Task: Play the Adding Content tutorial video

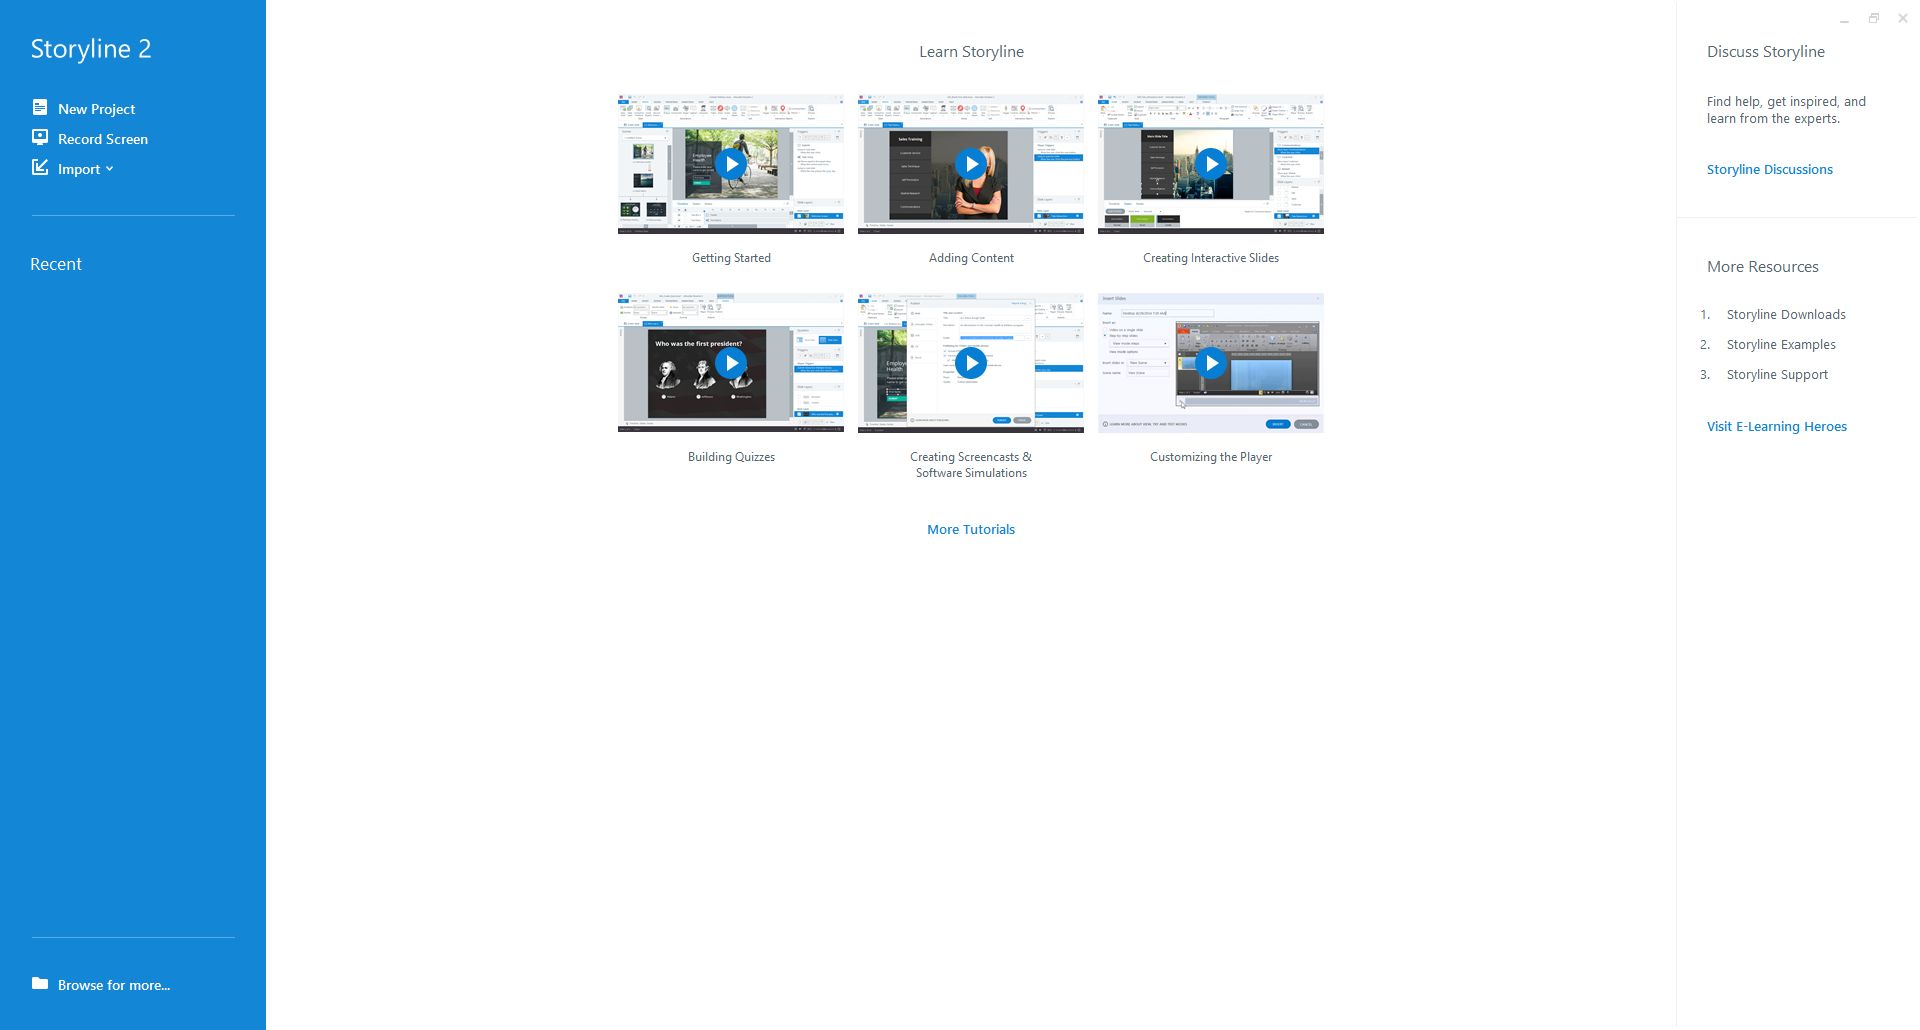Action: (x=971, y=163)
